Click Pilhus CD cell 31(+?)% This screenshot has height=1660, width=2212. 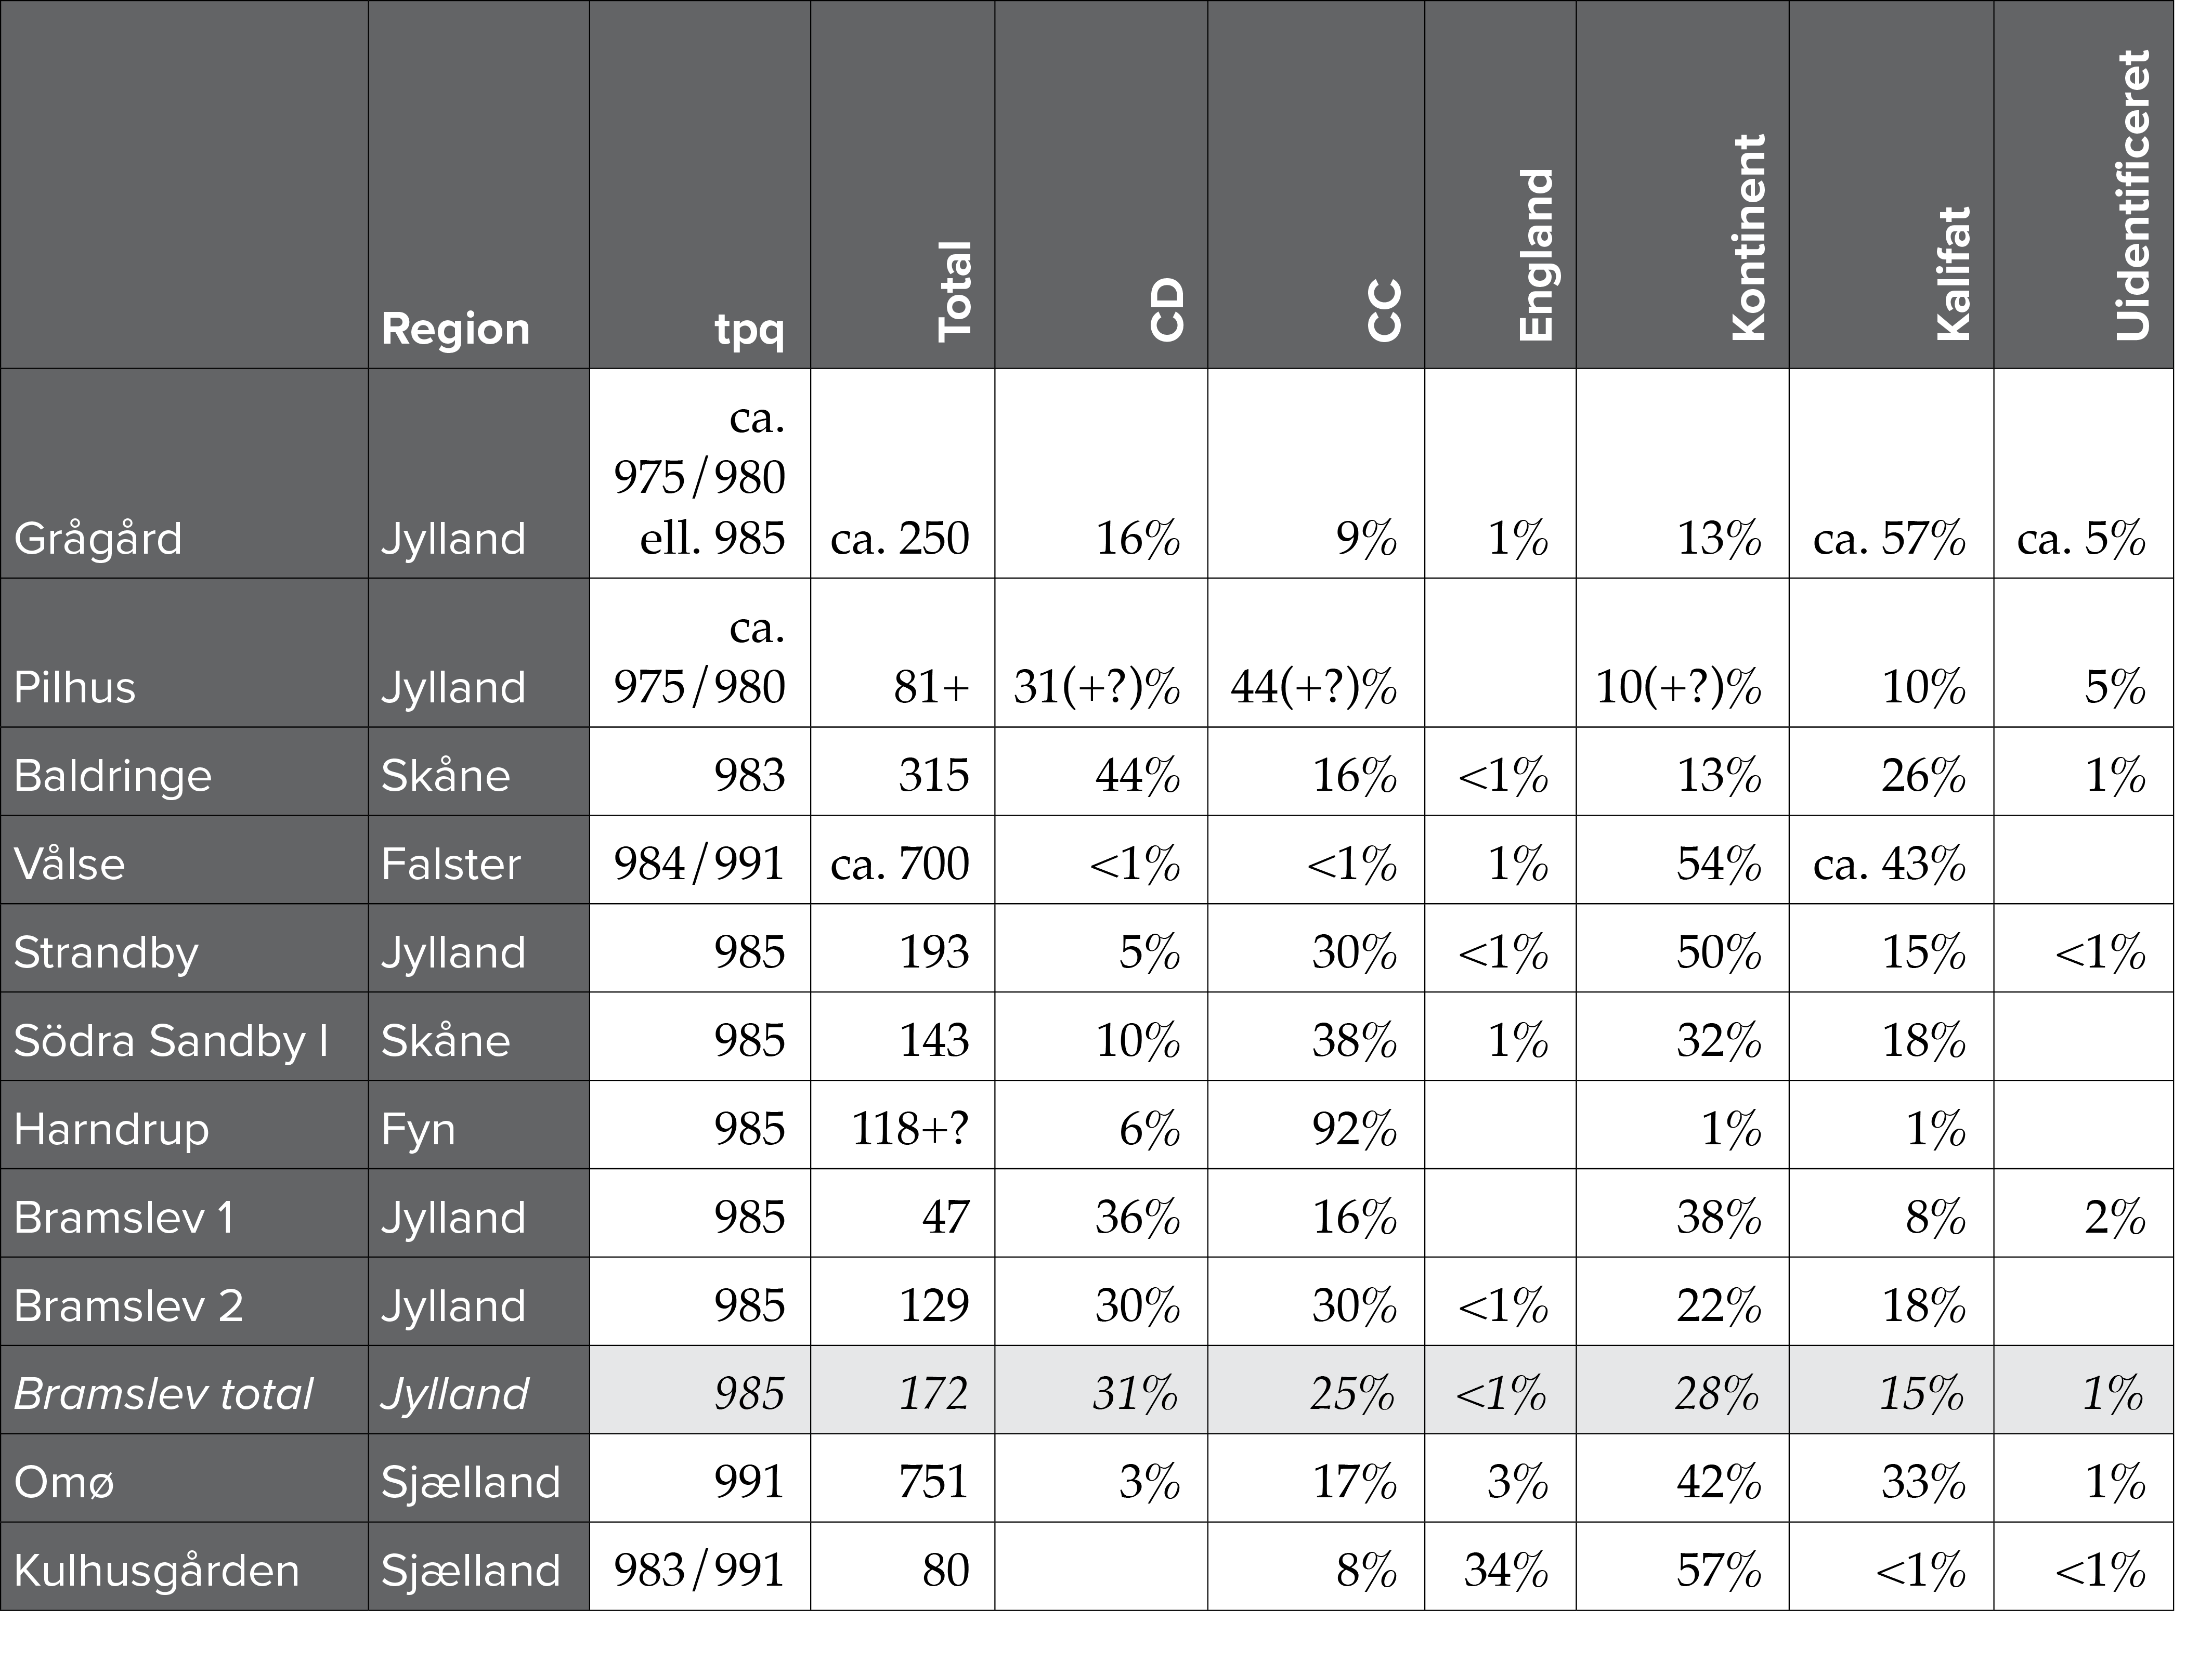[1097, 687]
